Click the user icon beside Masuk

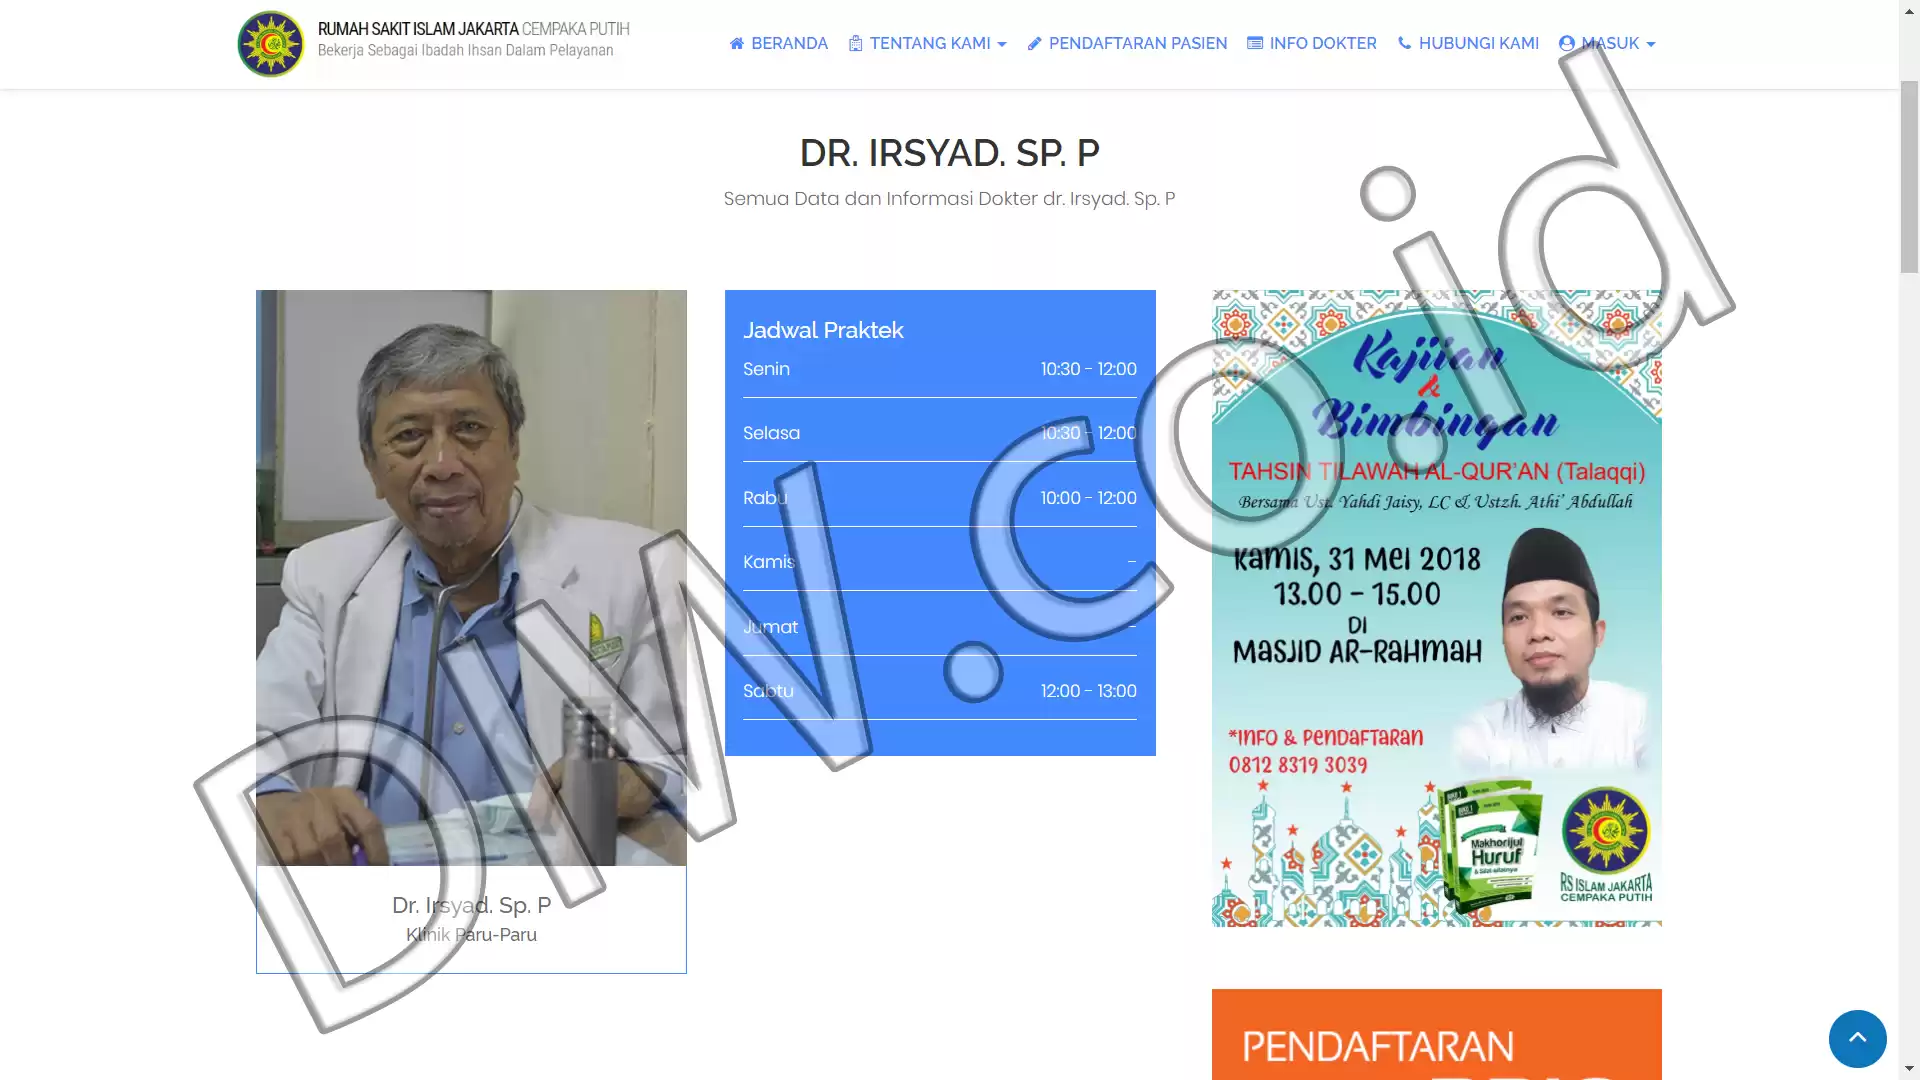click(1567, 44)
